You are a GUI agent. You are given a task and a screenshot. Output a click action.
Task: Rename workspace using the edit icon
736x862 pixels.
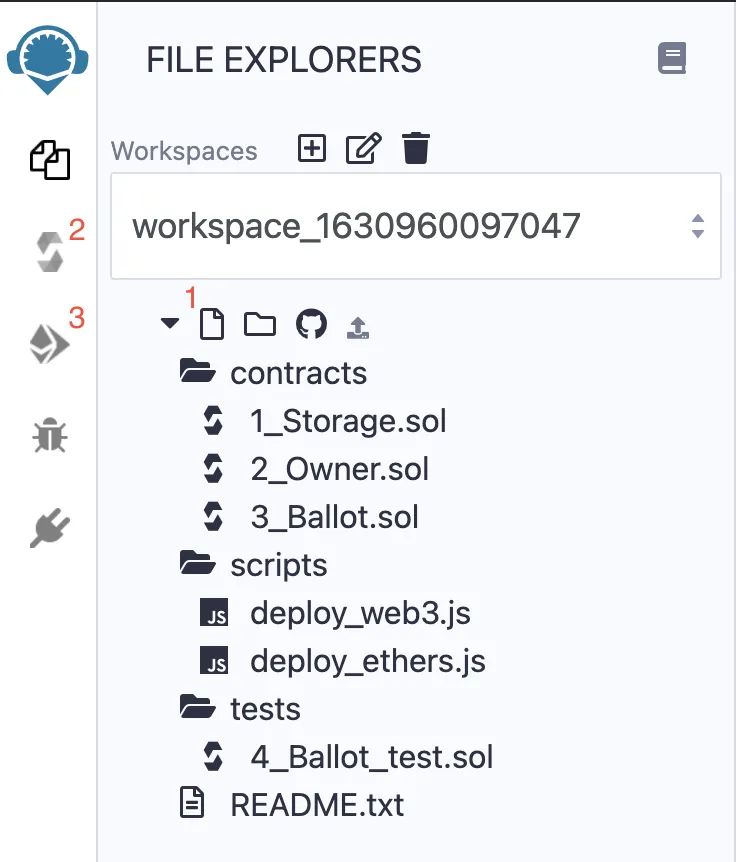[x=363, y=148]
